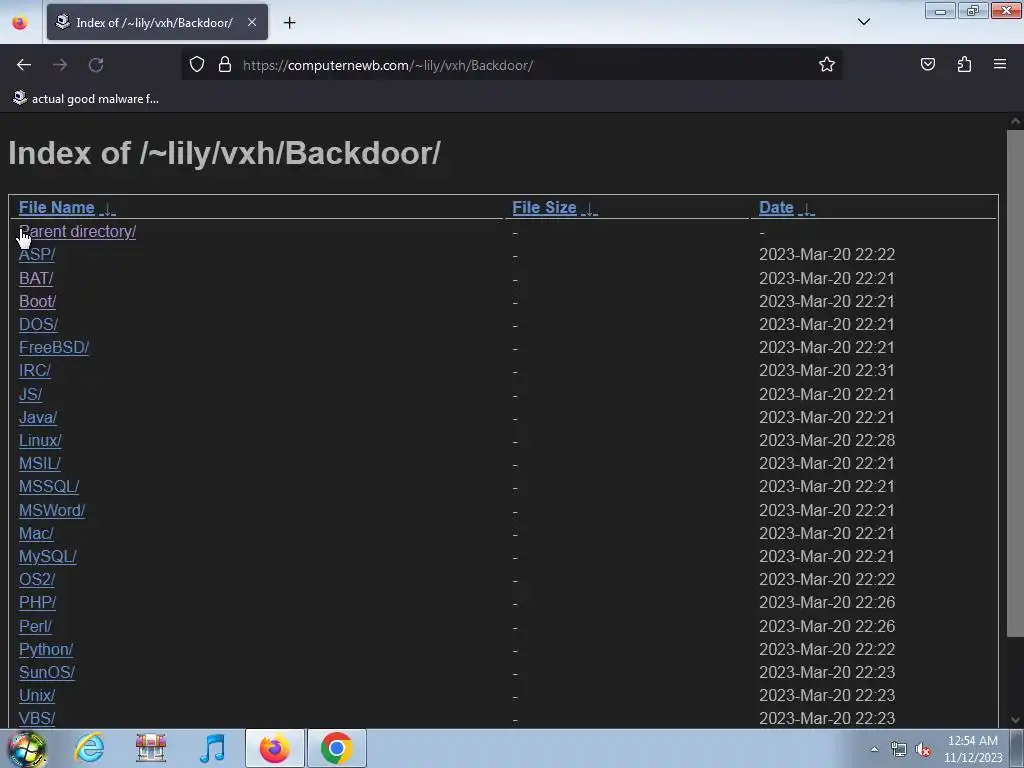This screenshot has height=768, width=1024.
Task: Open the Parent directory/ link
Action: point(78,232)
